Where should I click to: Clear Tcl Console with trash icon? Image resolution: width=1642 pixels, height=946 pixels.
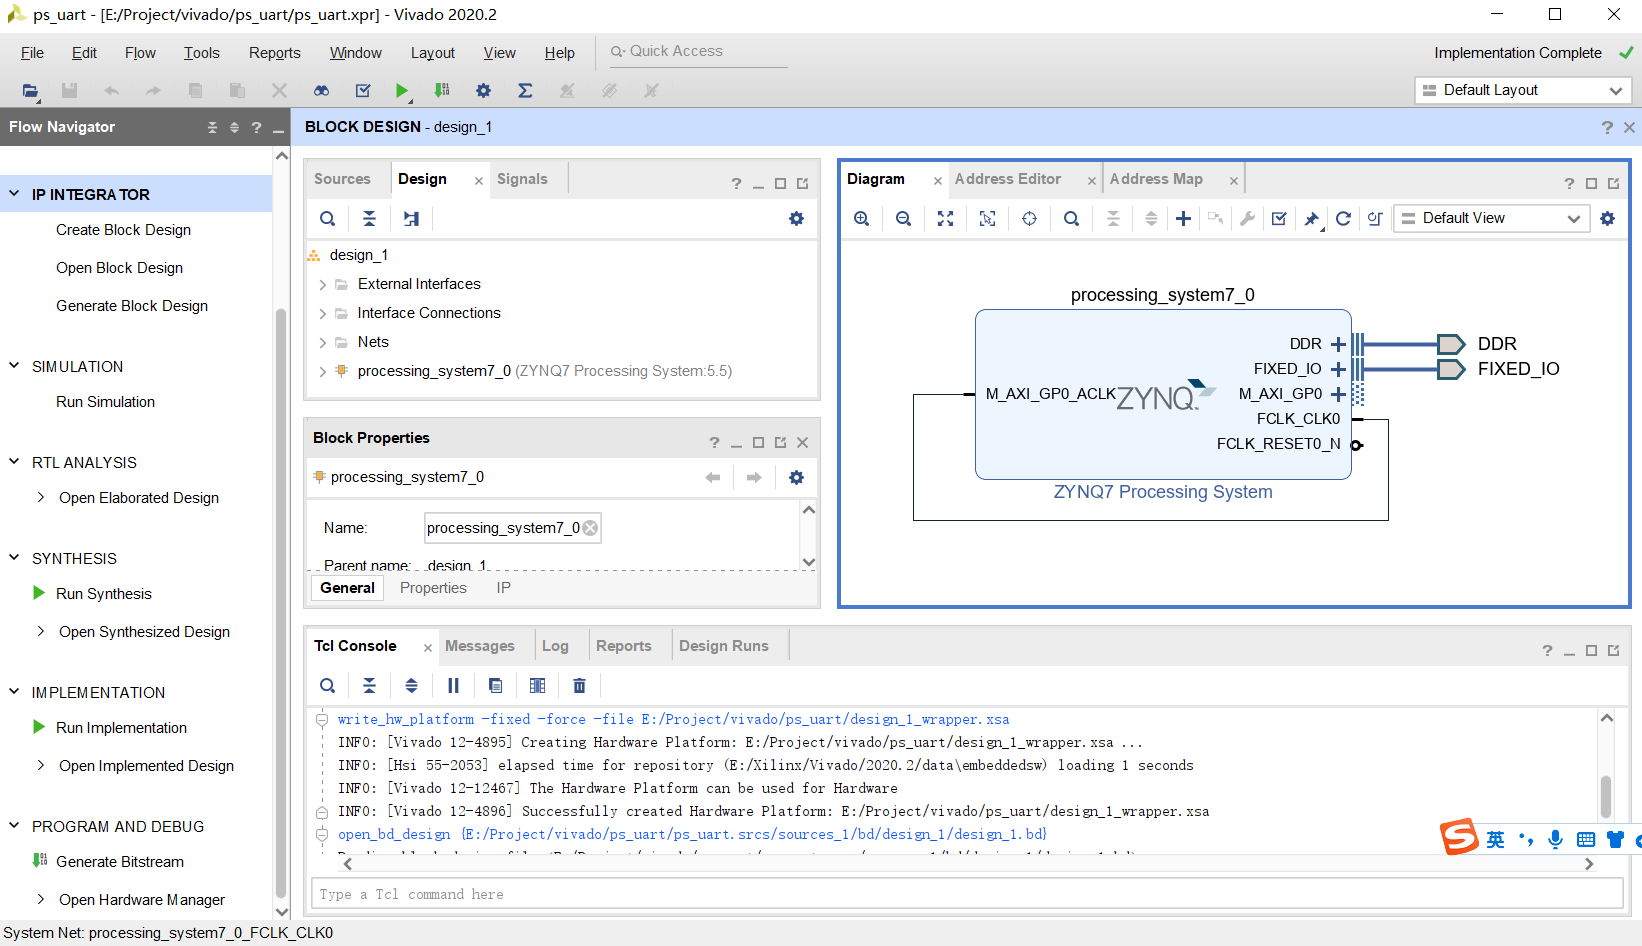click(579, 685)
